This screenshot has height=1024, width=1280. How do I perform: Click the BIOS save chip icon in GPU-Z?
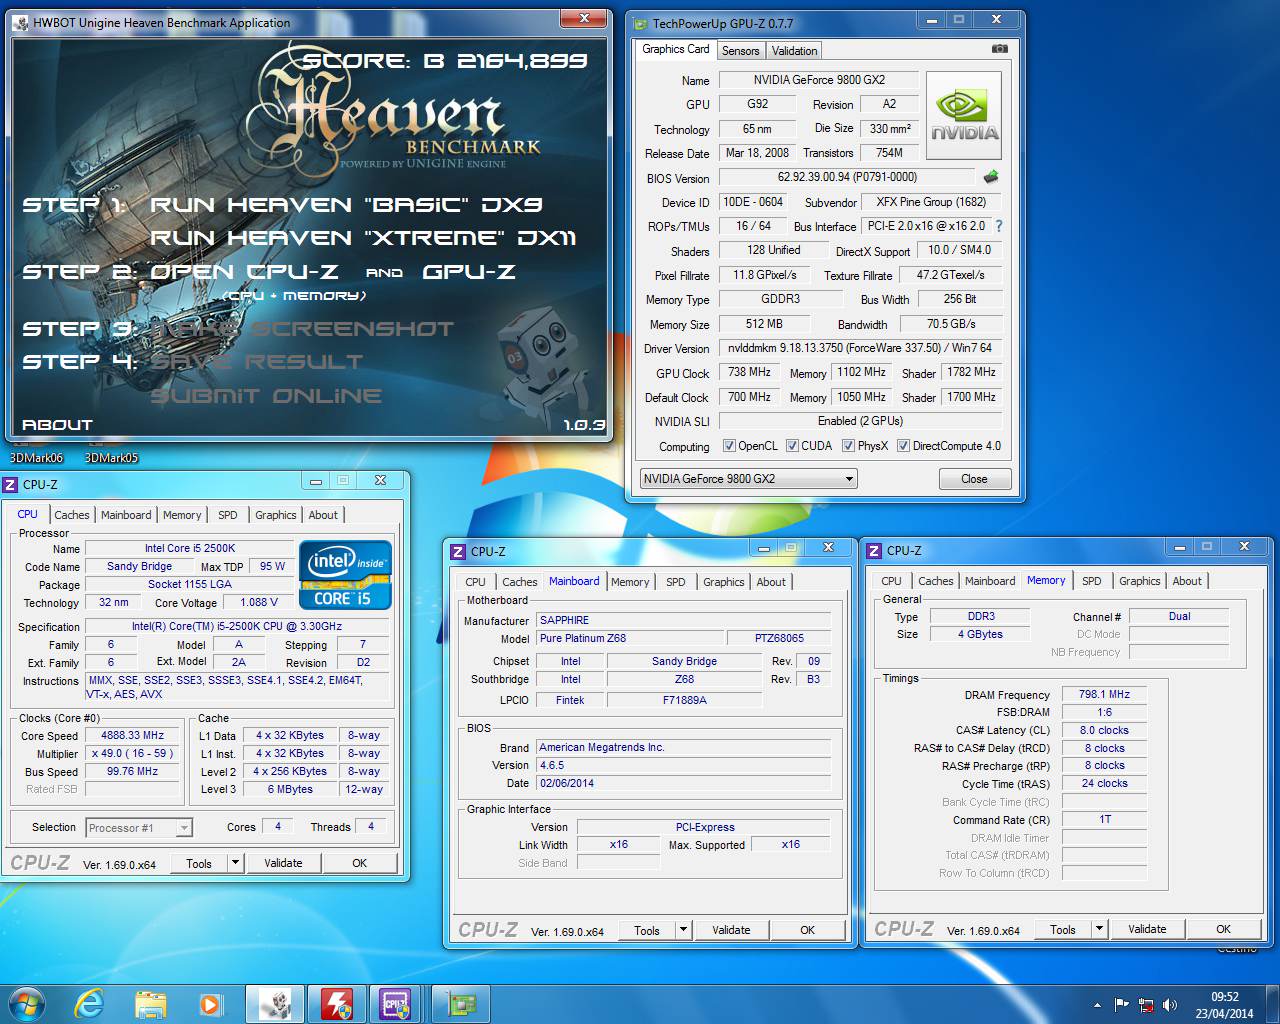[991, 177]
